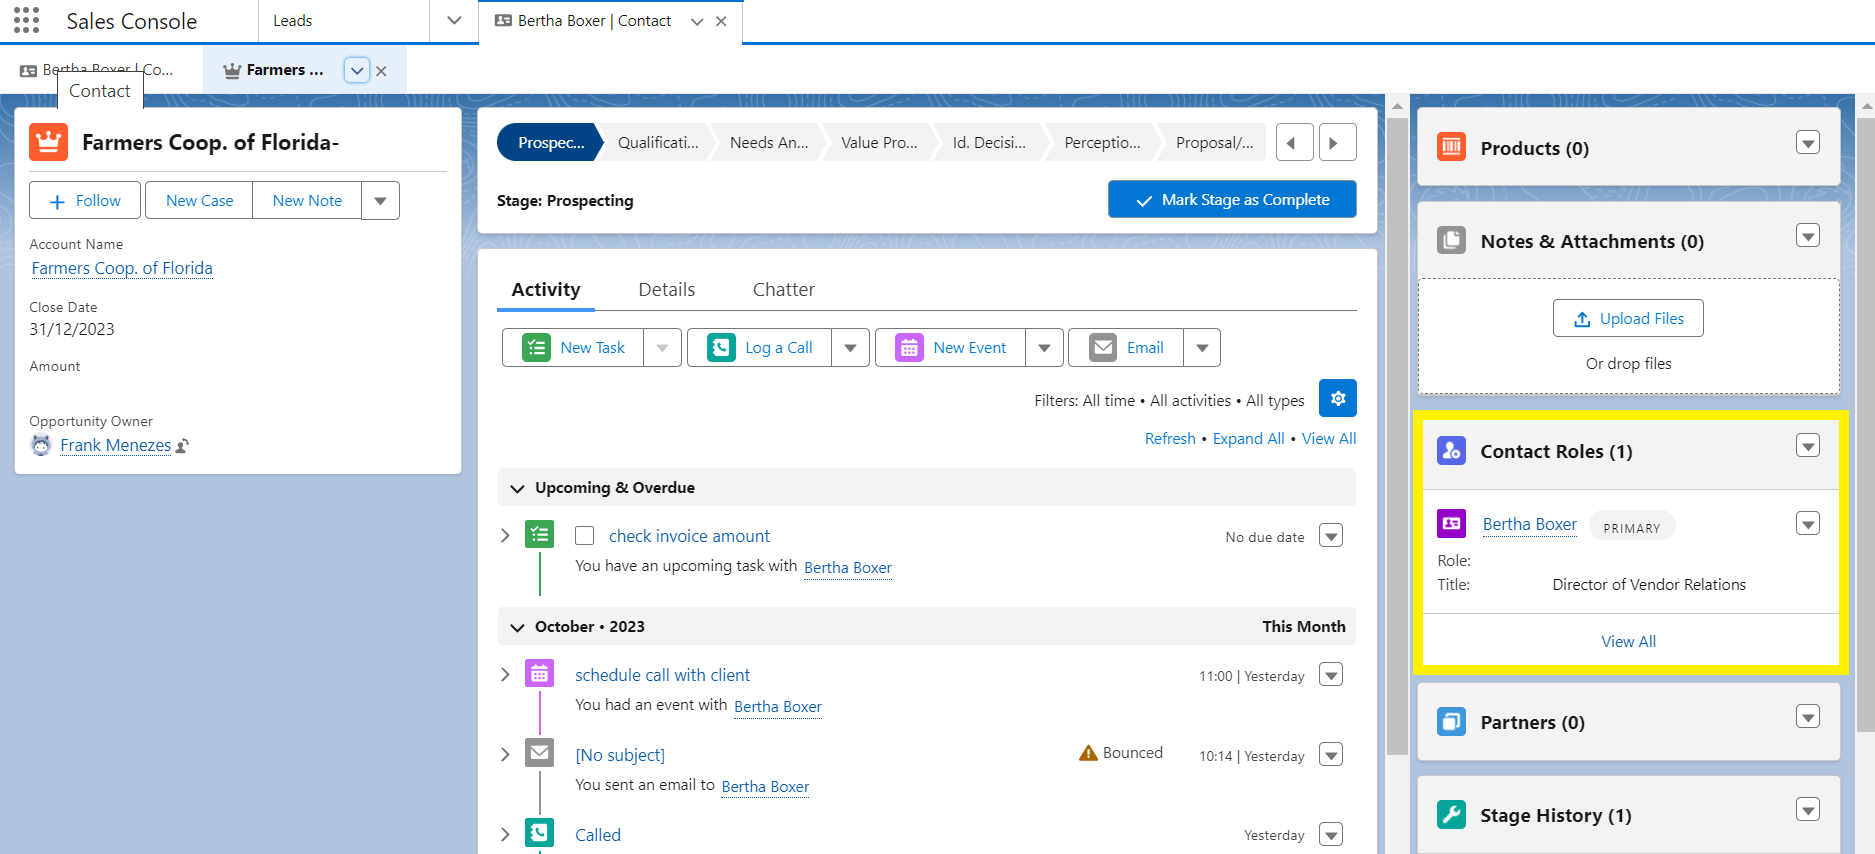
Task: Select the Qualification stage in path
Action: tap(657, 142)
